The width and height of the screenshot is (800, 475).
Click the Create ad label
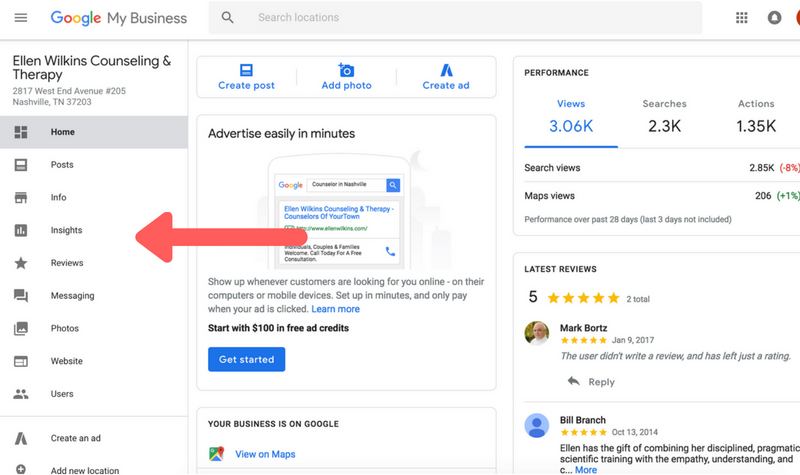[x=446, y=85]
